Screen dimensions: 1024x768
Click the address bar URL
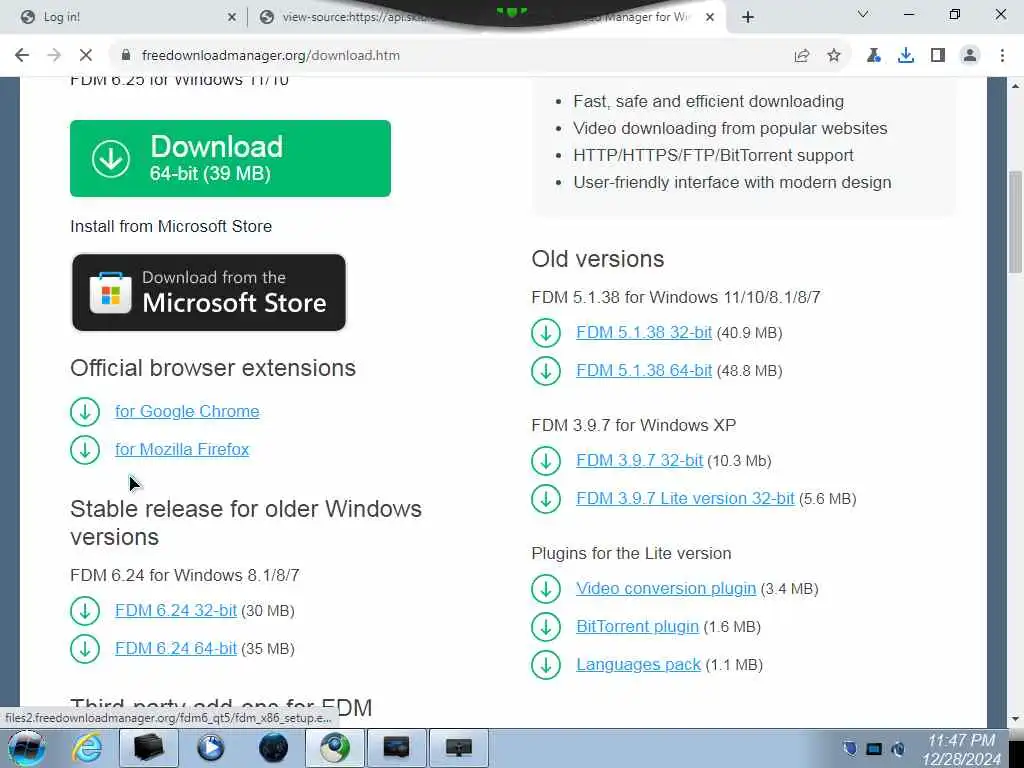(x=270, y=56)
